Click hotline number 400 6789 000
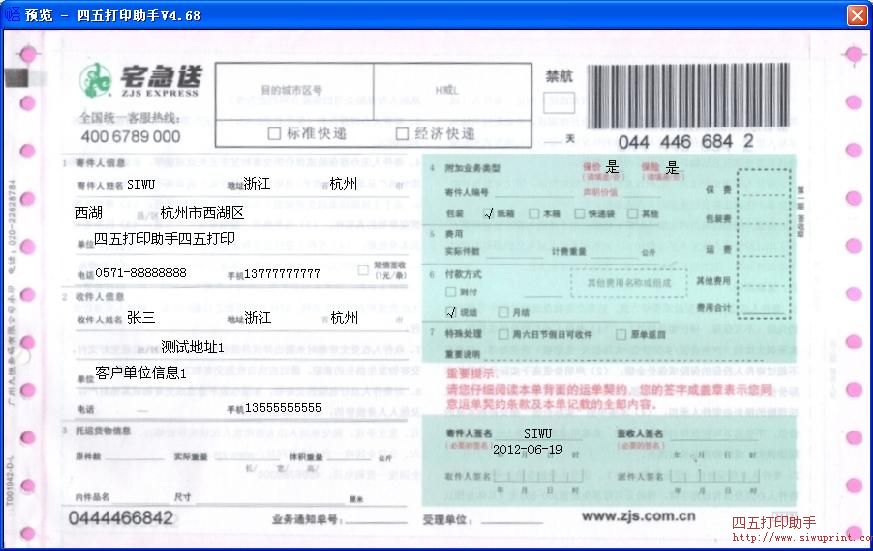This screenshot has height=551, width=873. coord(130,136)
